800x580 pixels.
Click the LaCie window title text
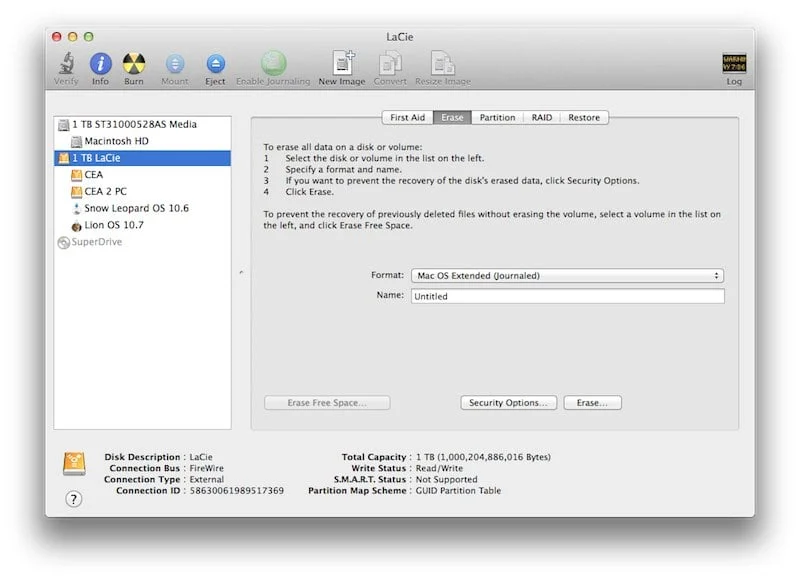[x=399, y=37]
